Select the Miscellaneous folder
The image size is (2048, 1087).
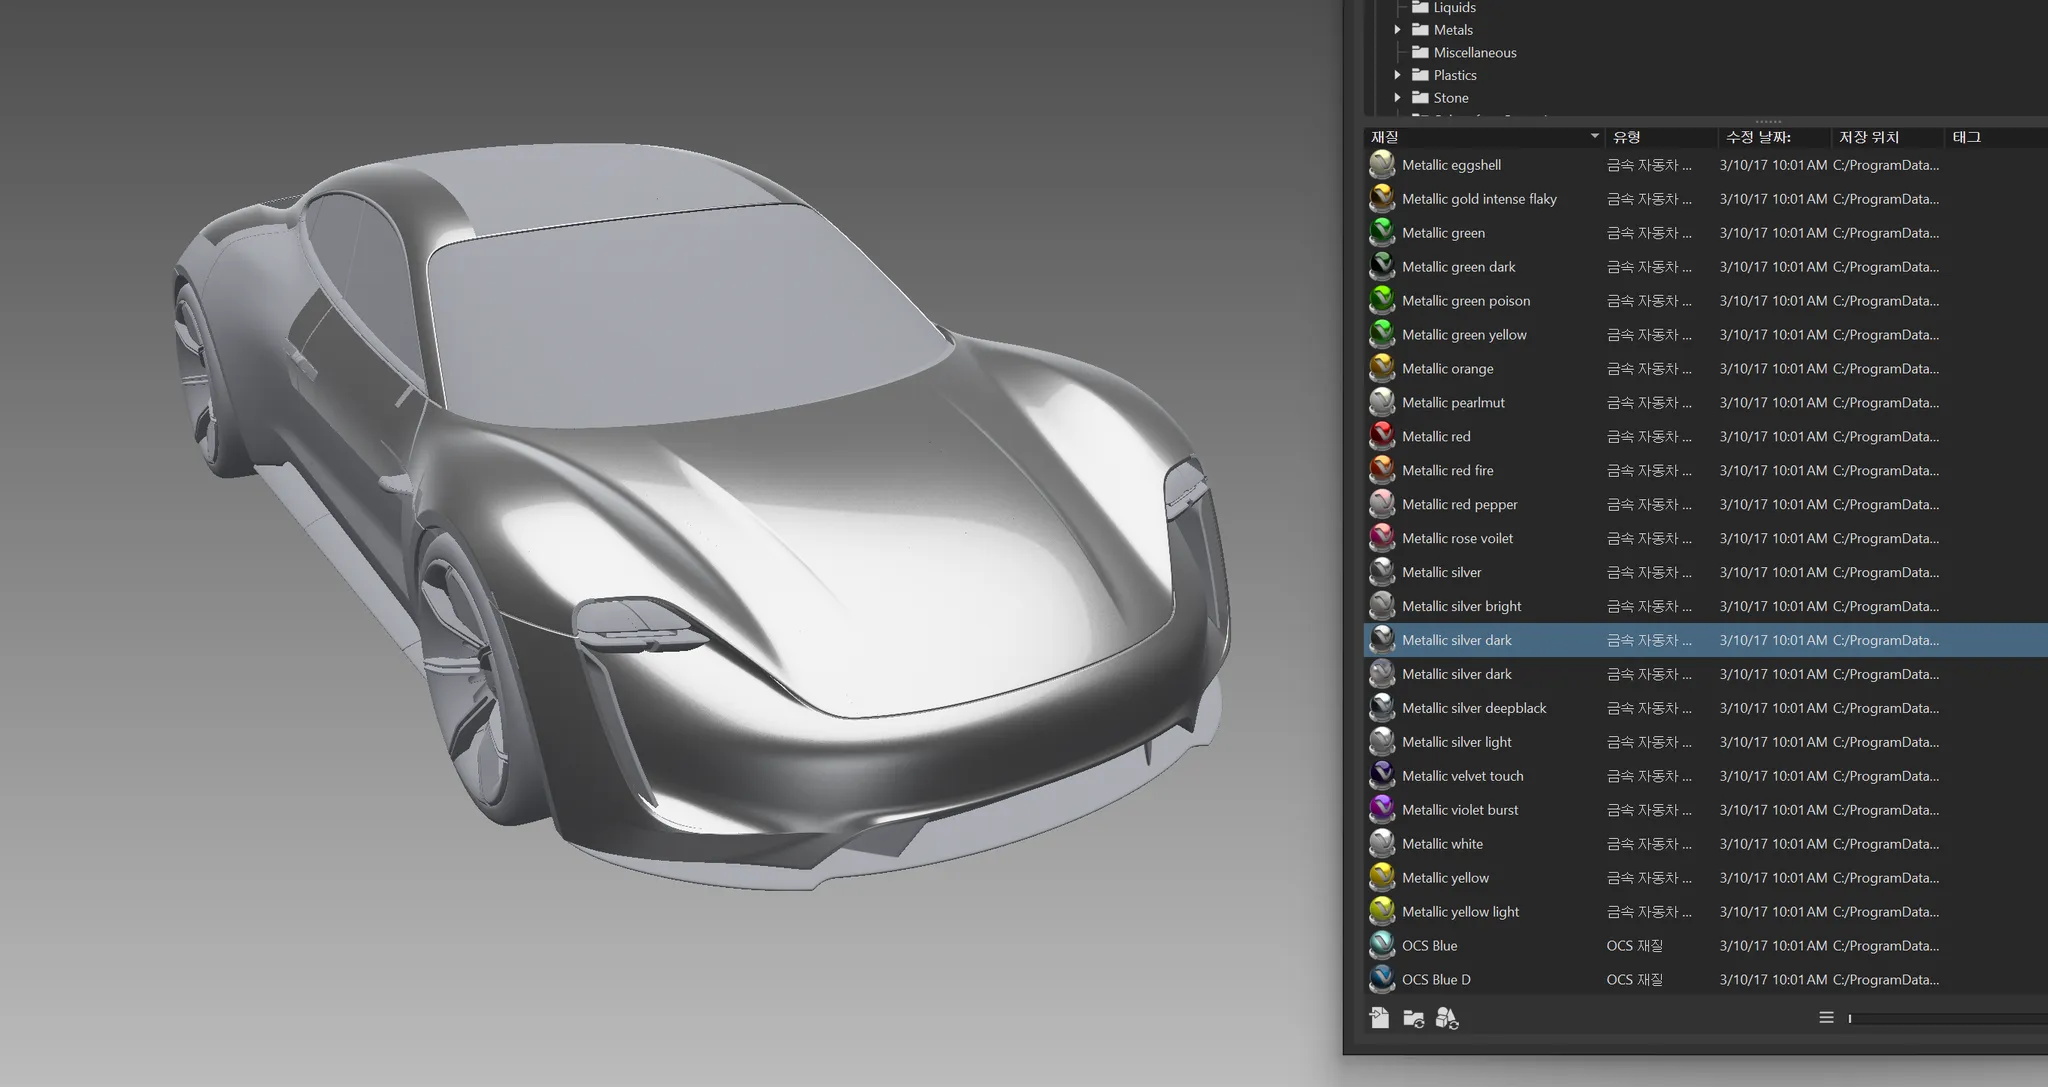1474,53
